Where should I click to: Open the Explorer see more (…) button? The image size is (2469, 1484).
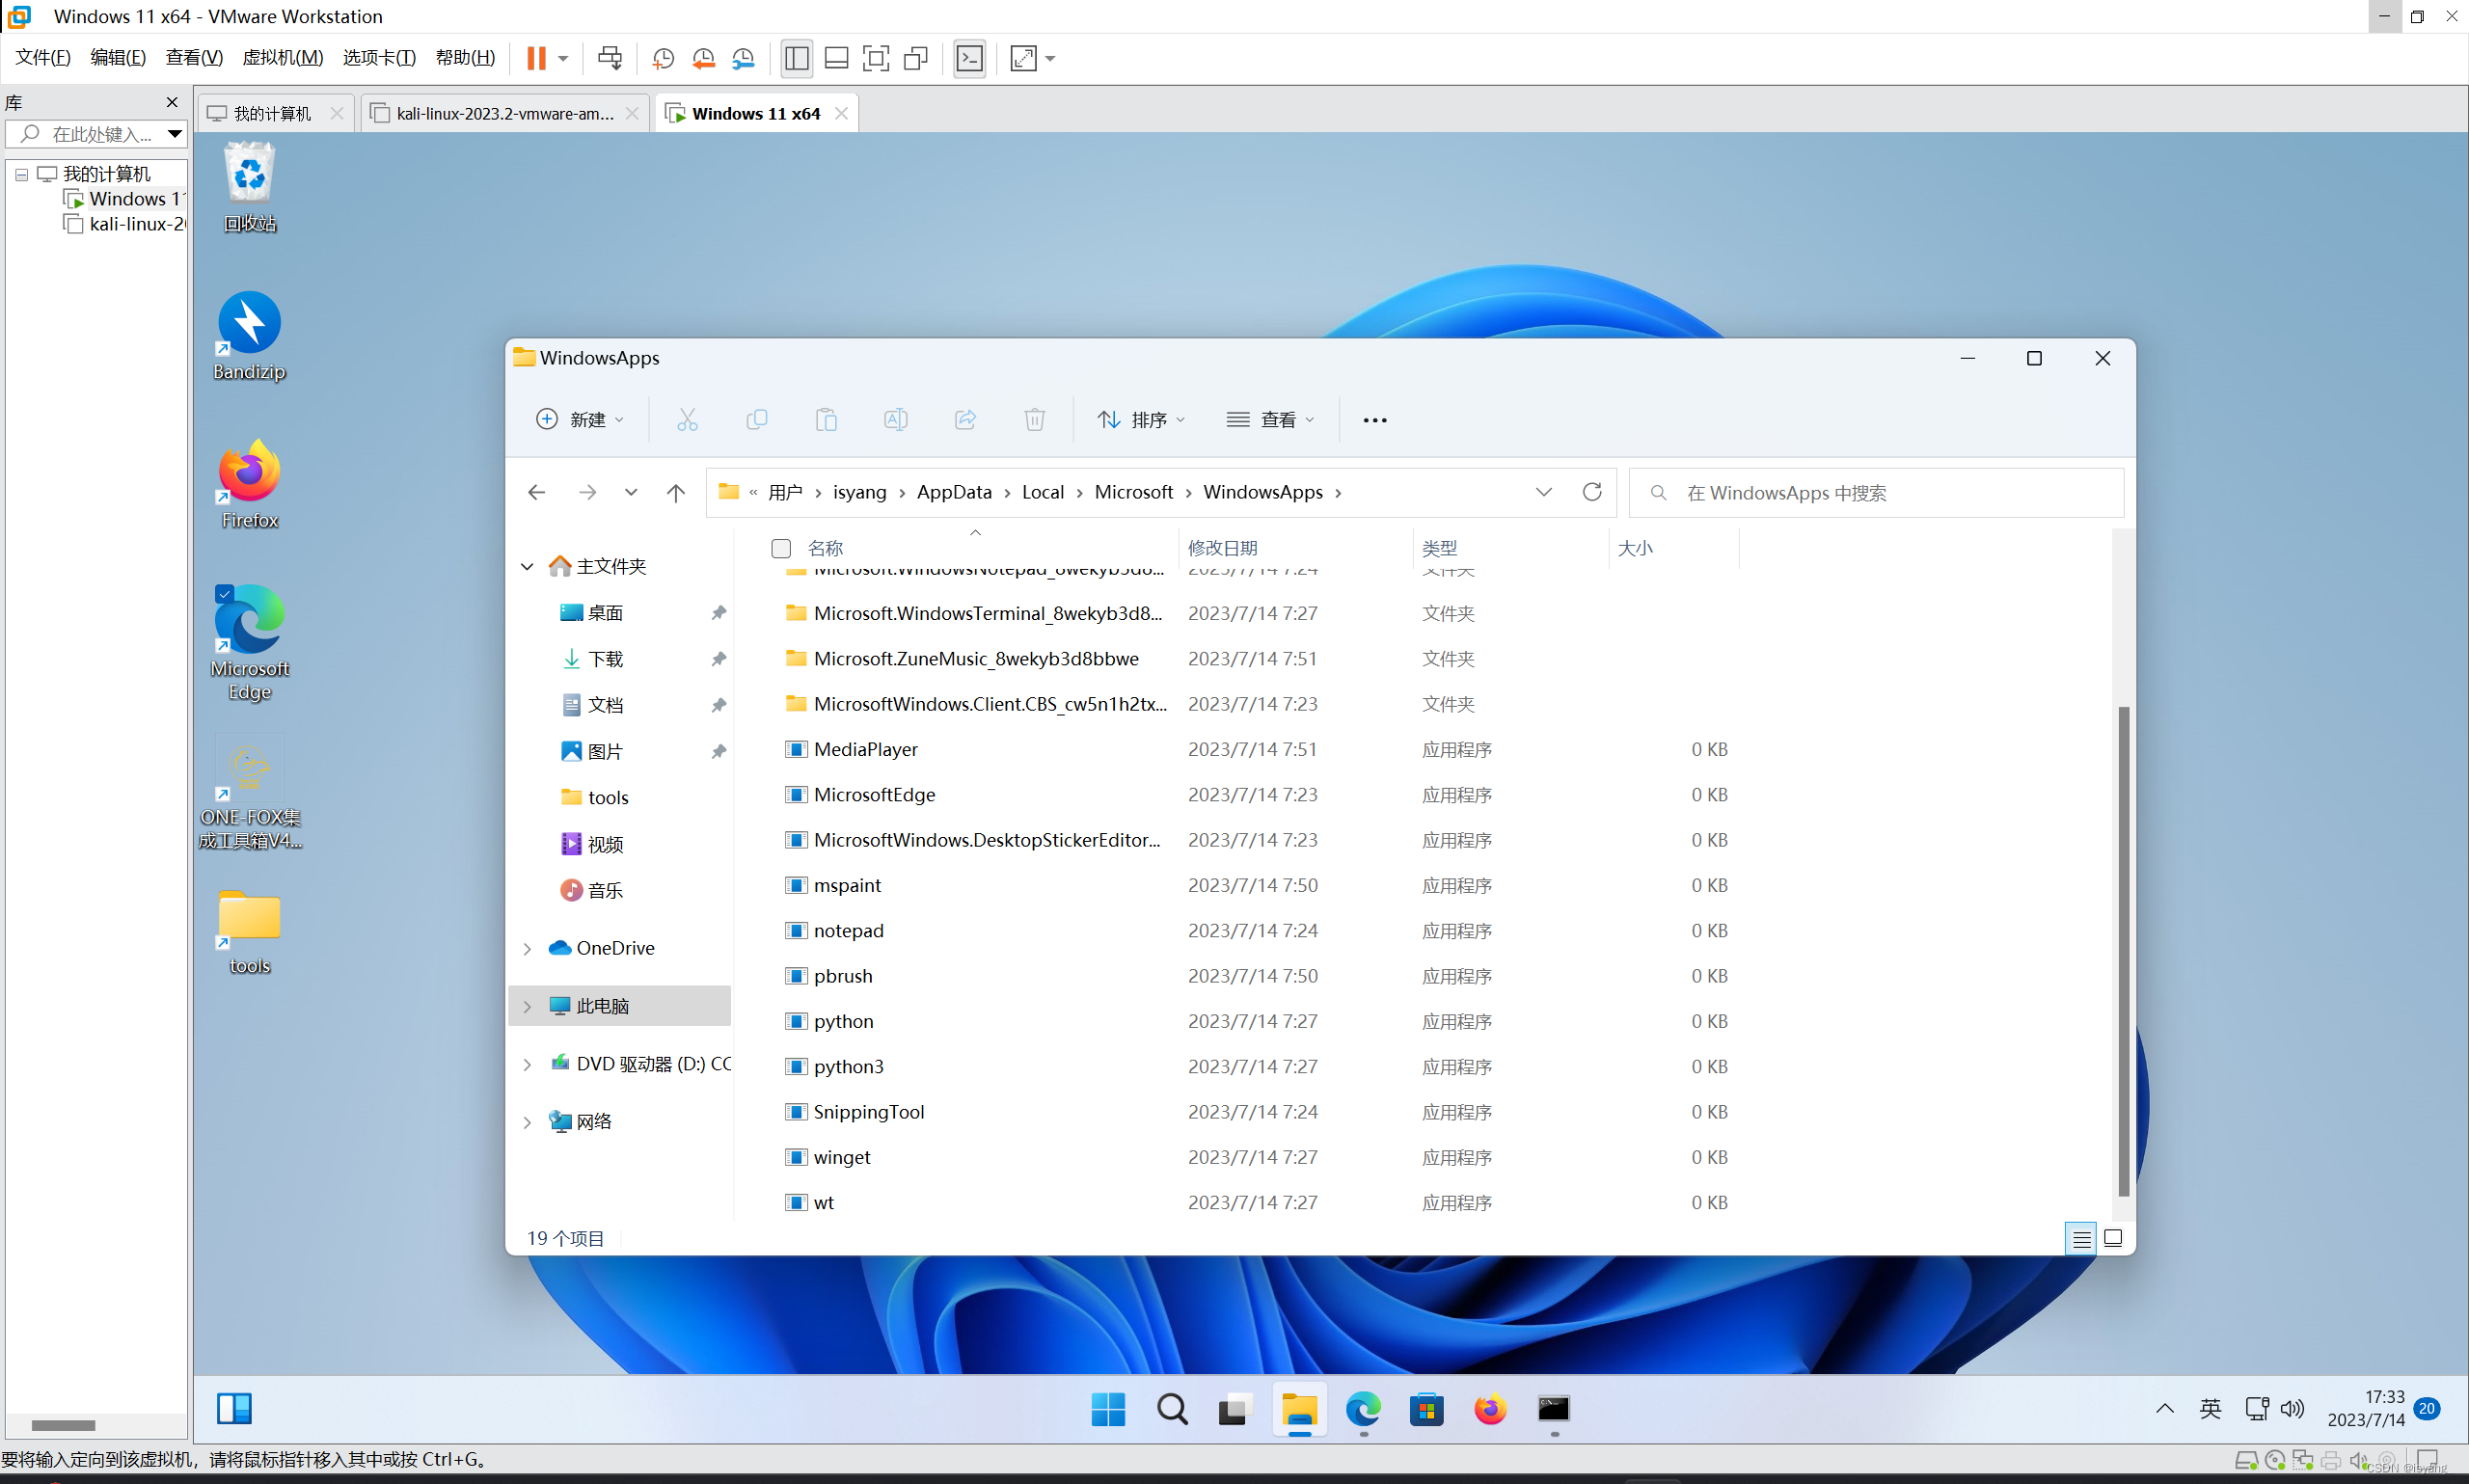[x=1374, y=420]
